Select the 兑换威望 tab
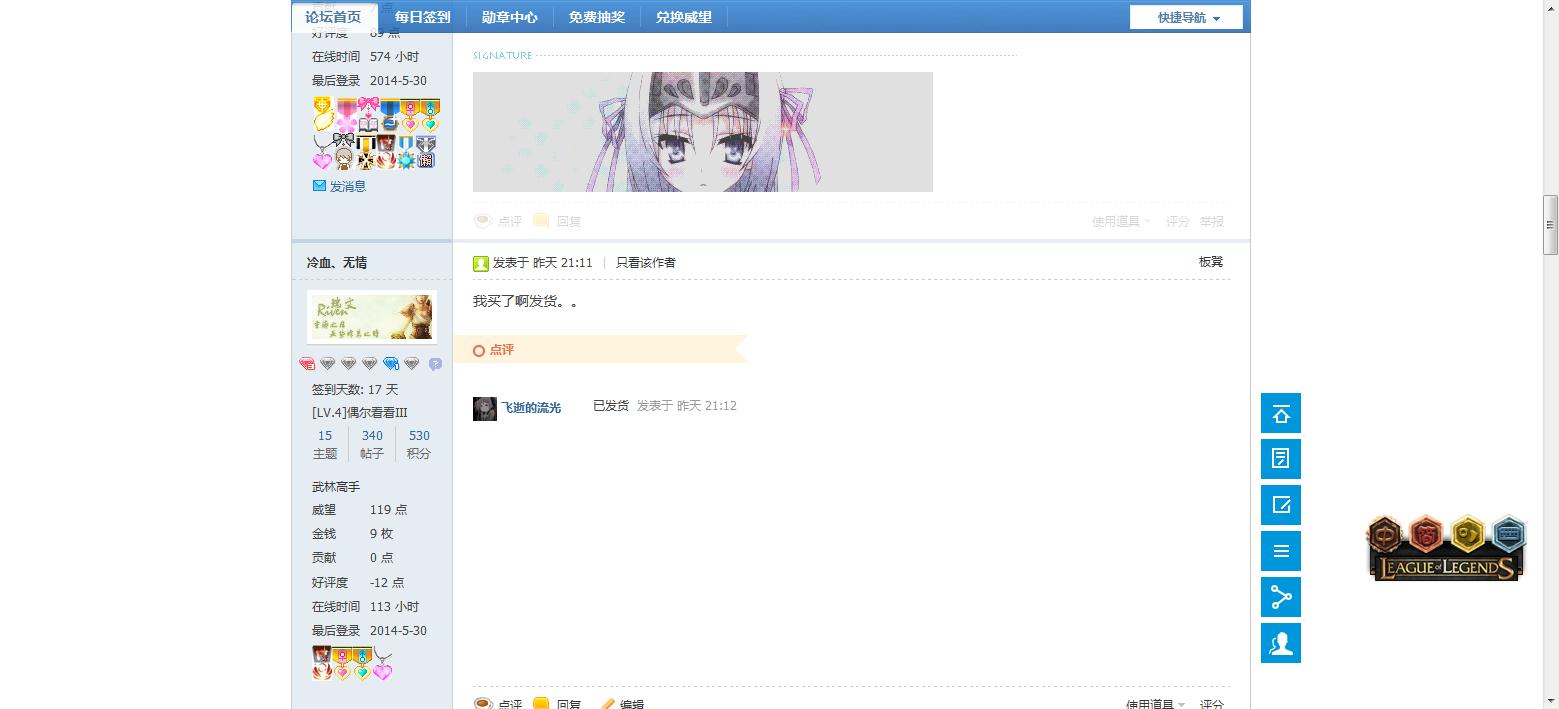1559x709 pixels. (x=684, y=17)
